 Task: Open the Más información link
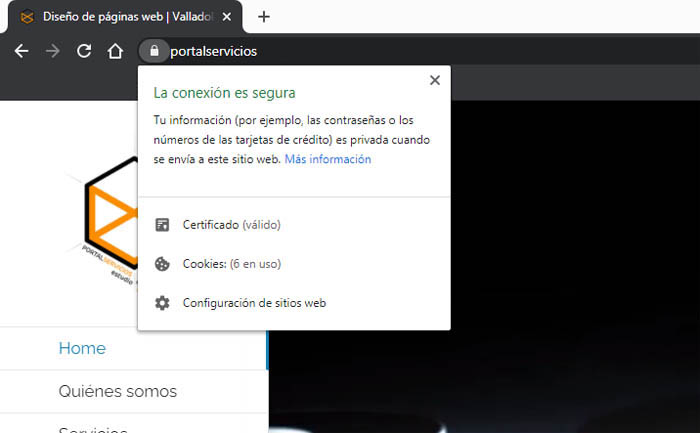coord(327,159)
